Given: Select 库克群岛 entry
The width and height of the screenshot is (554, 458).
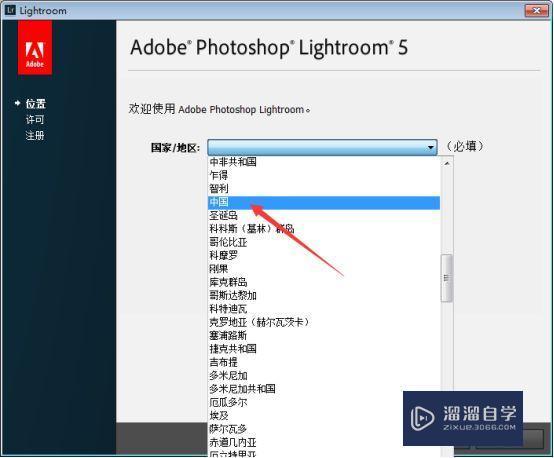Looking at the screenshot, I should coord(324,282).
